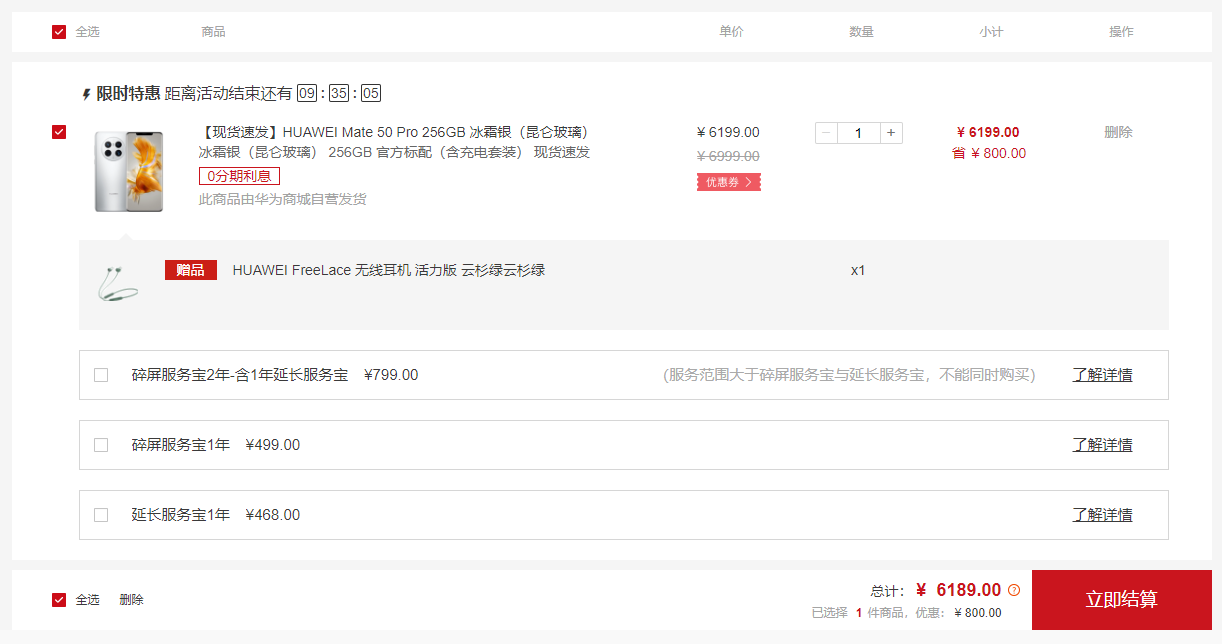Check 碎屏服务宝2年-含1年延长服务宝 option
This screenshot has width=1222, height=644.
(x=101, y=375)
